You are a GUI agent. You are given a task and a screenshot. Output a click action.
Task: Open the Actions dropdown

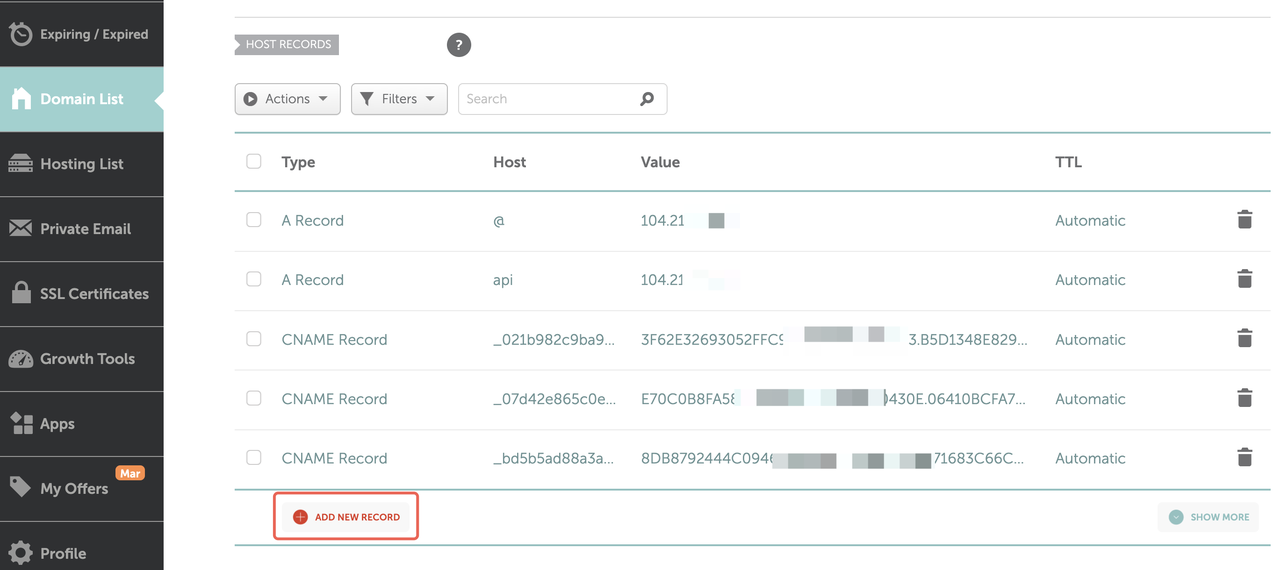pos(287,99)
